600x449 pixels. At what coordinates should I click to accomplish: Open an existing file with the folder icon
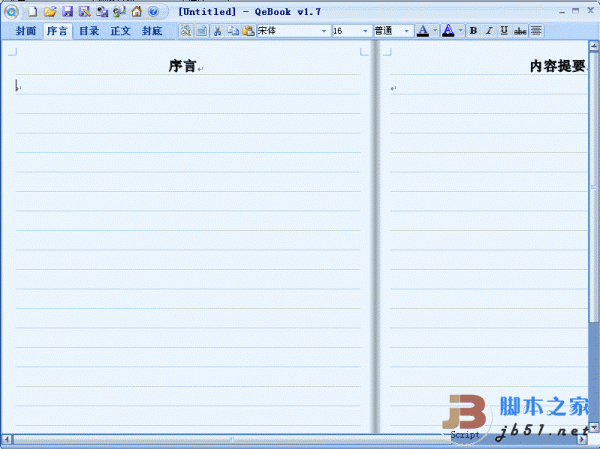50,12
